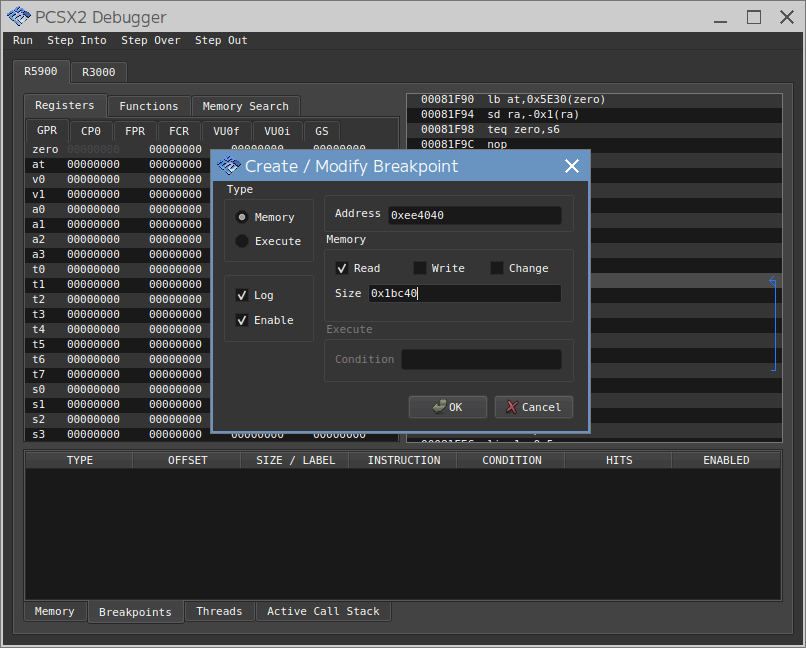Select the GPR register tab
Viewport: 806px width, 648px height.
point(47,131)
